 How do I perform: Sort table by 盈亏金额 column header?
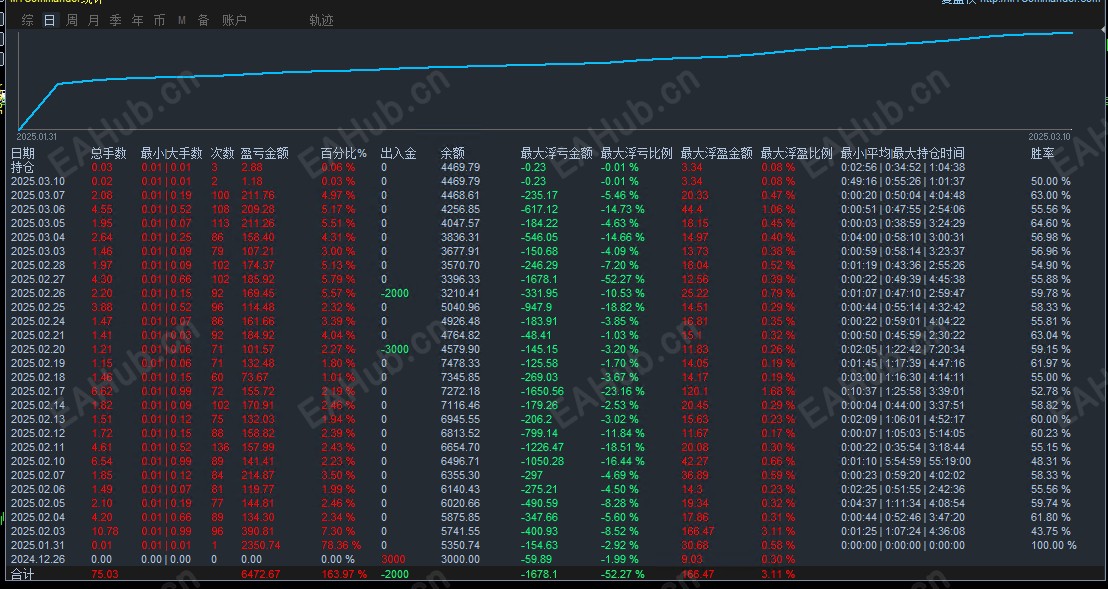tap(265, 151)
